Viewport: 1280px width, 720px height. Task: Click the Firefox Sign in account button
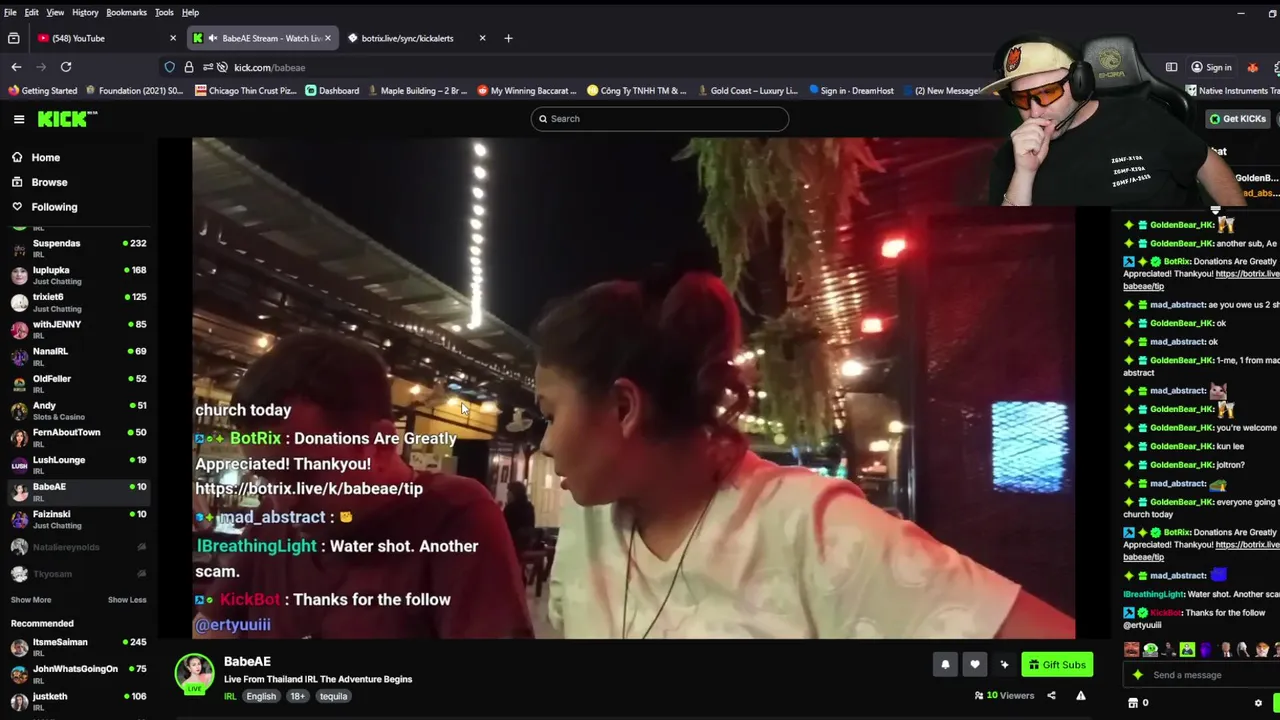coord(1211,67)
